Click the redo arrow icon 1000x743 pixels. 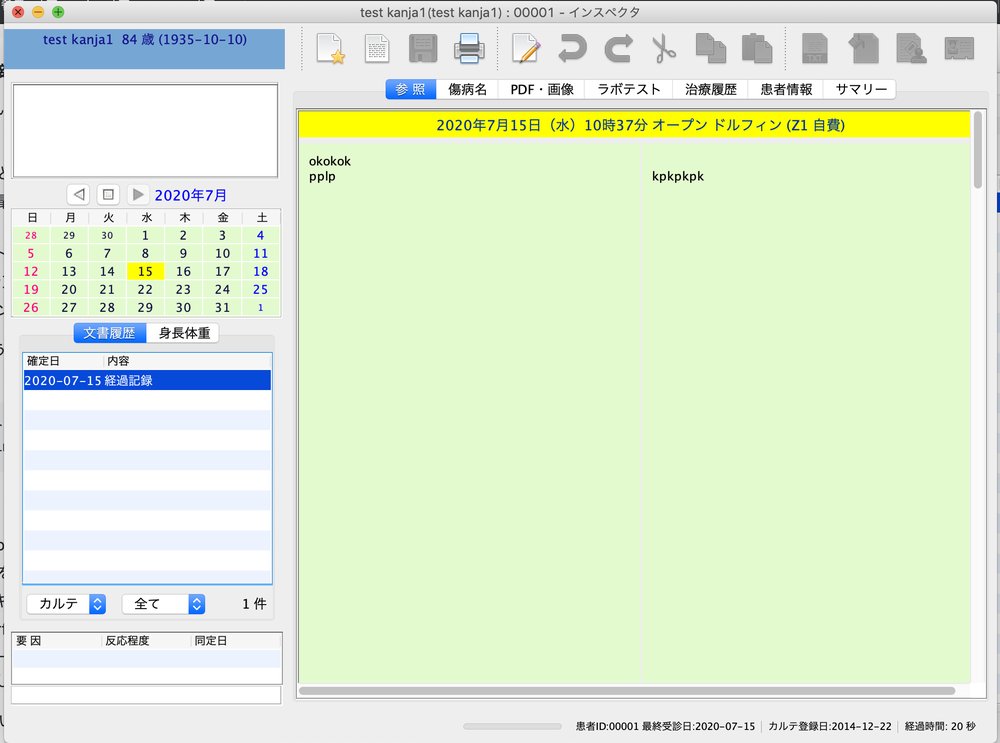618,48
